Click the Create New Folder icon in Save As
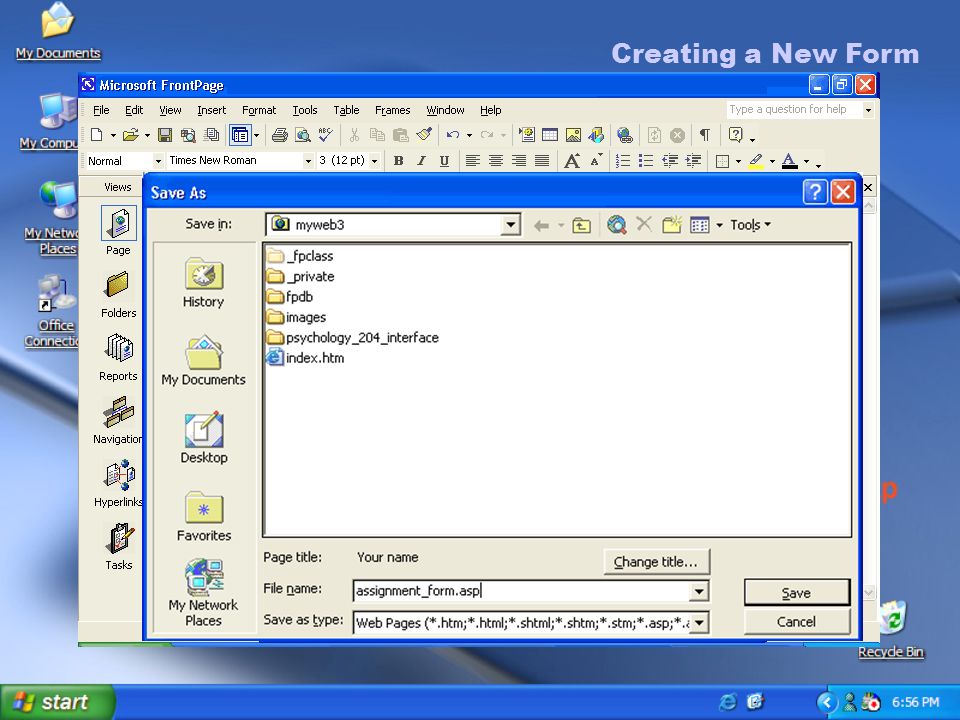 tap(672, 225)
